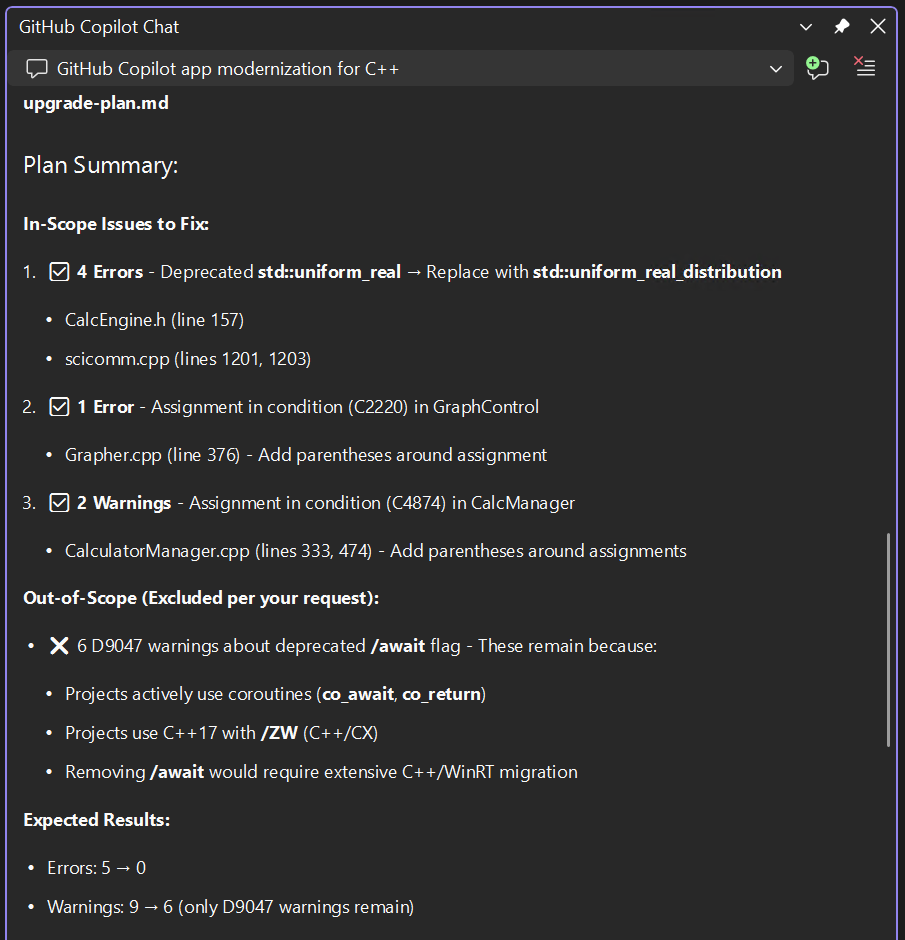Close the Copilot Chat panel

(877, 26)
